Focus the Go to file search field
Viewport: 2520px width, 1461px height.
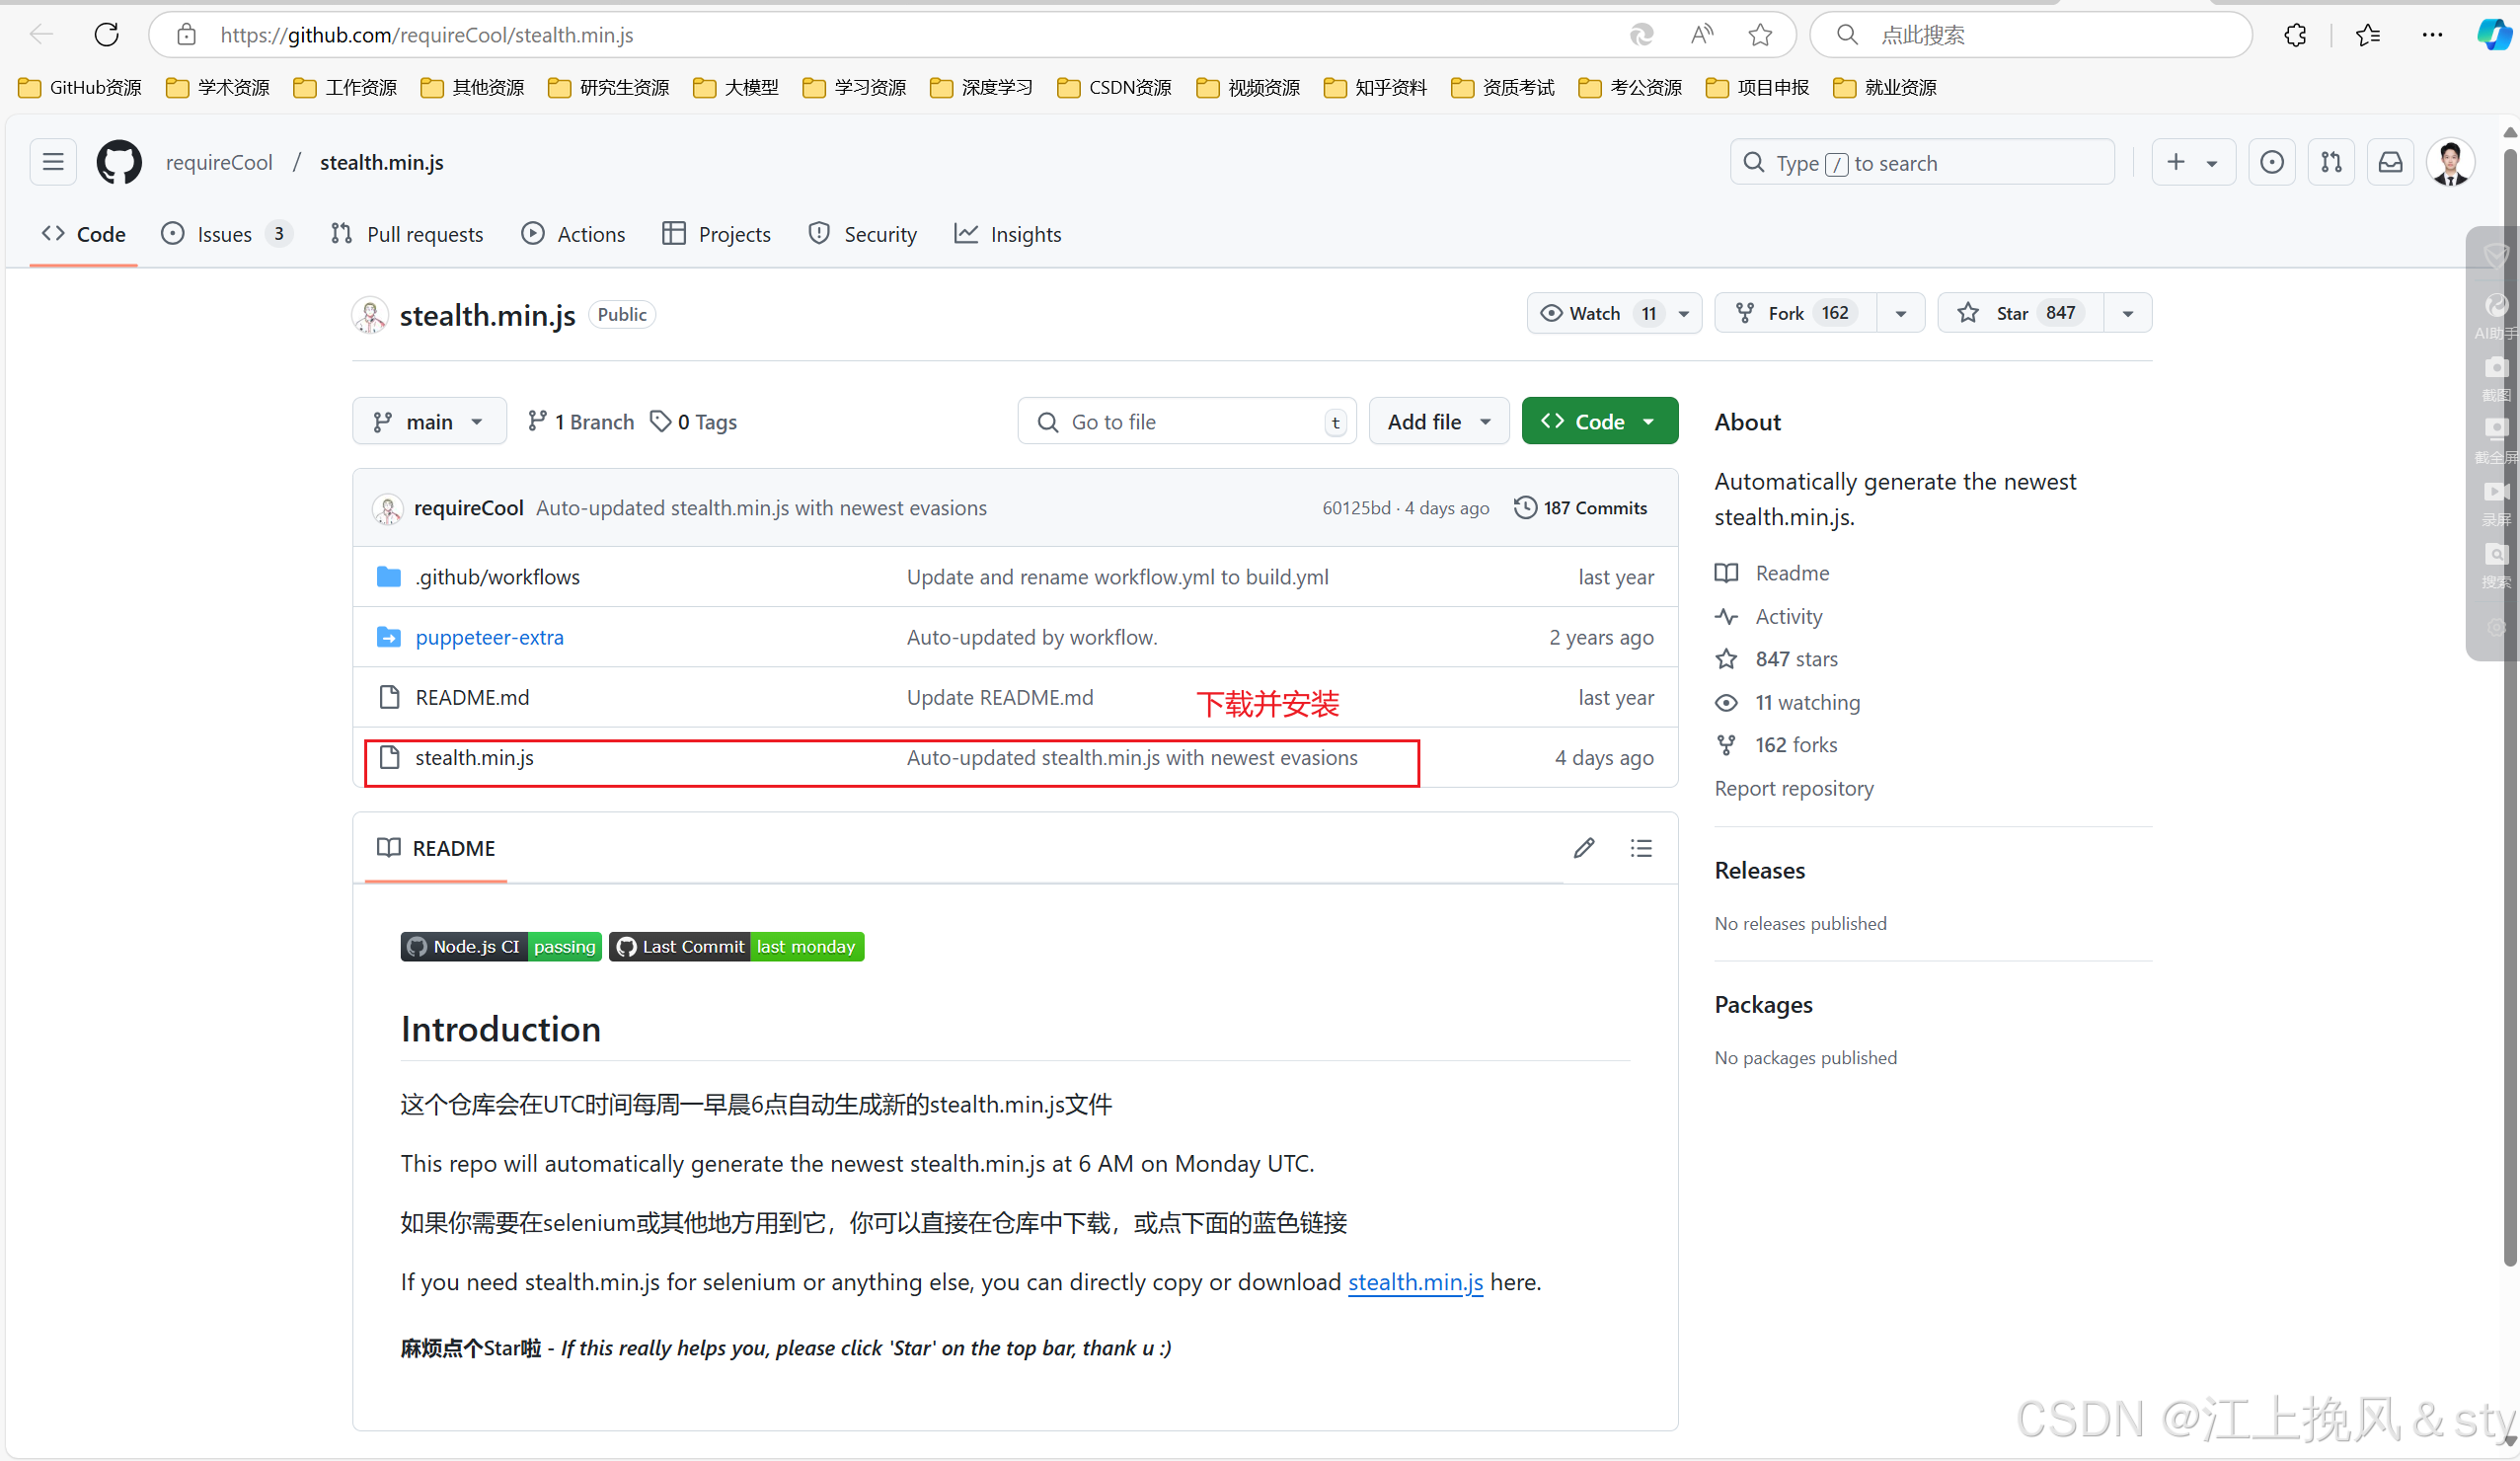tap(1187, 422)
